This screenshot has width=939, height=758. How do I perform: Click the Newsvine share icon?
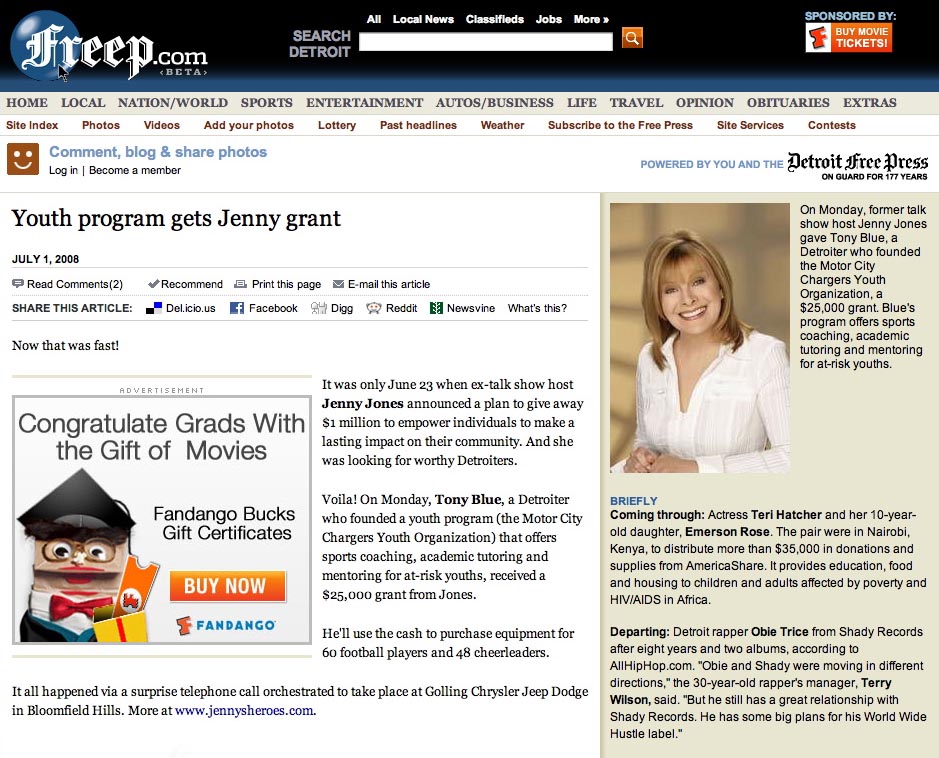436,308
